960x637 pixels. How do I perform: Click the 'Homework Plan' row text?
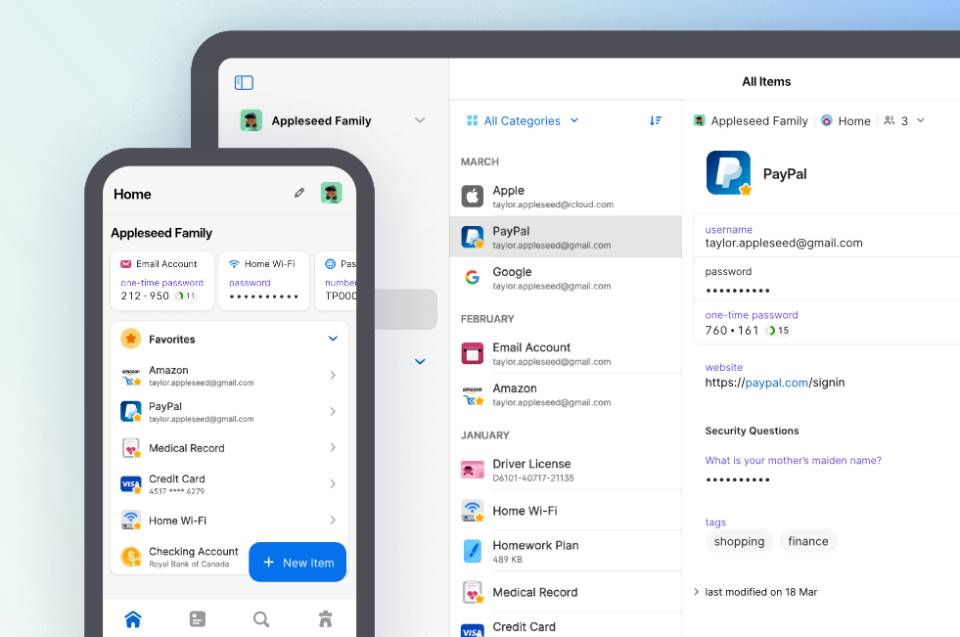coord(535,545)
